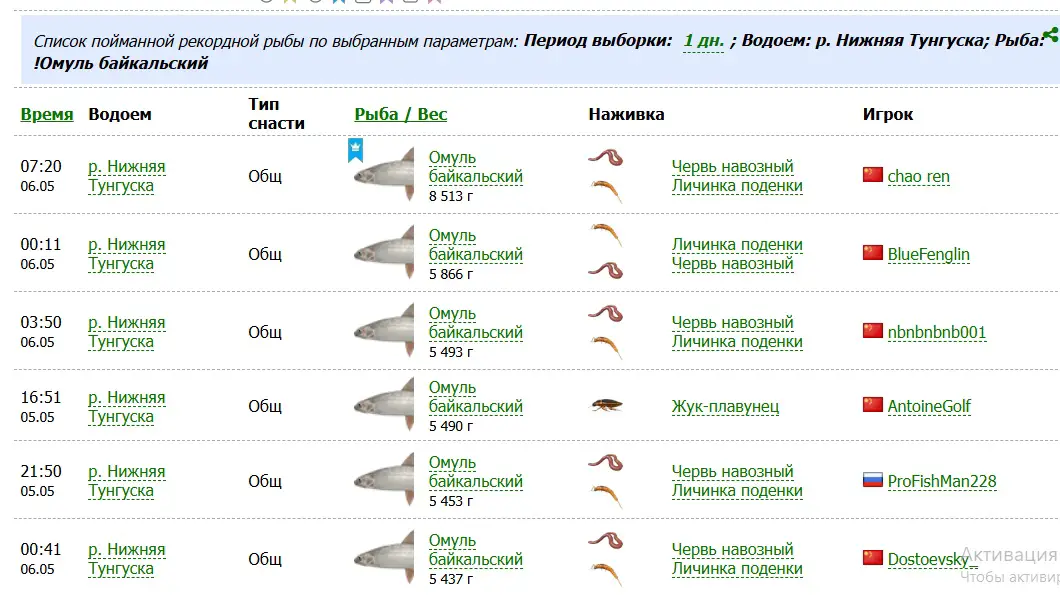Click the Russian flag beside ProFishMan228

click(x=873, y=480)
